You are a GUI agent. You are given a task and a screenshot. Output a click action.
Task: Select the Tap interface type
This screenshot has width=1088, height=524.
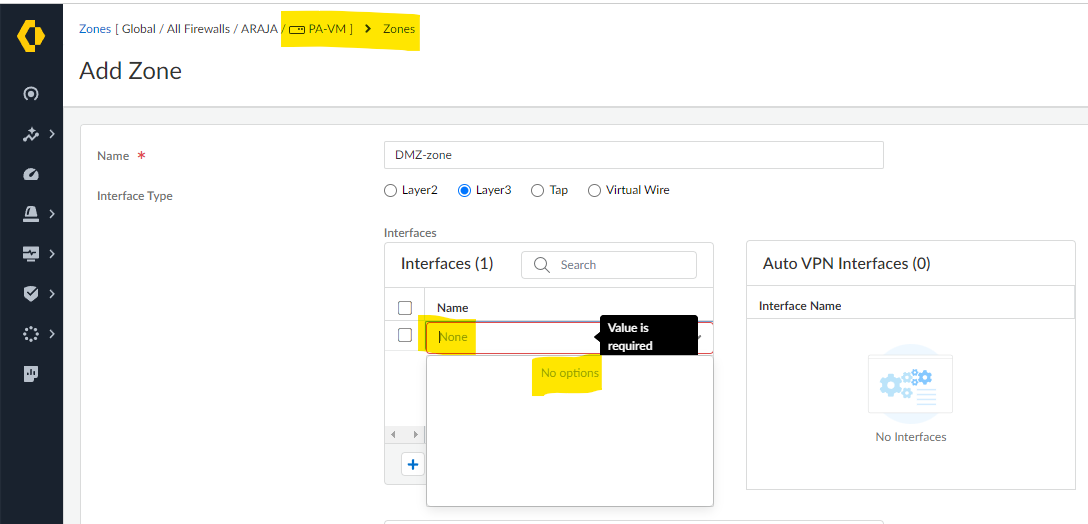pyautogui.click(x=538, y=190)
